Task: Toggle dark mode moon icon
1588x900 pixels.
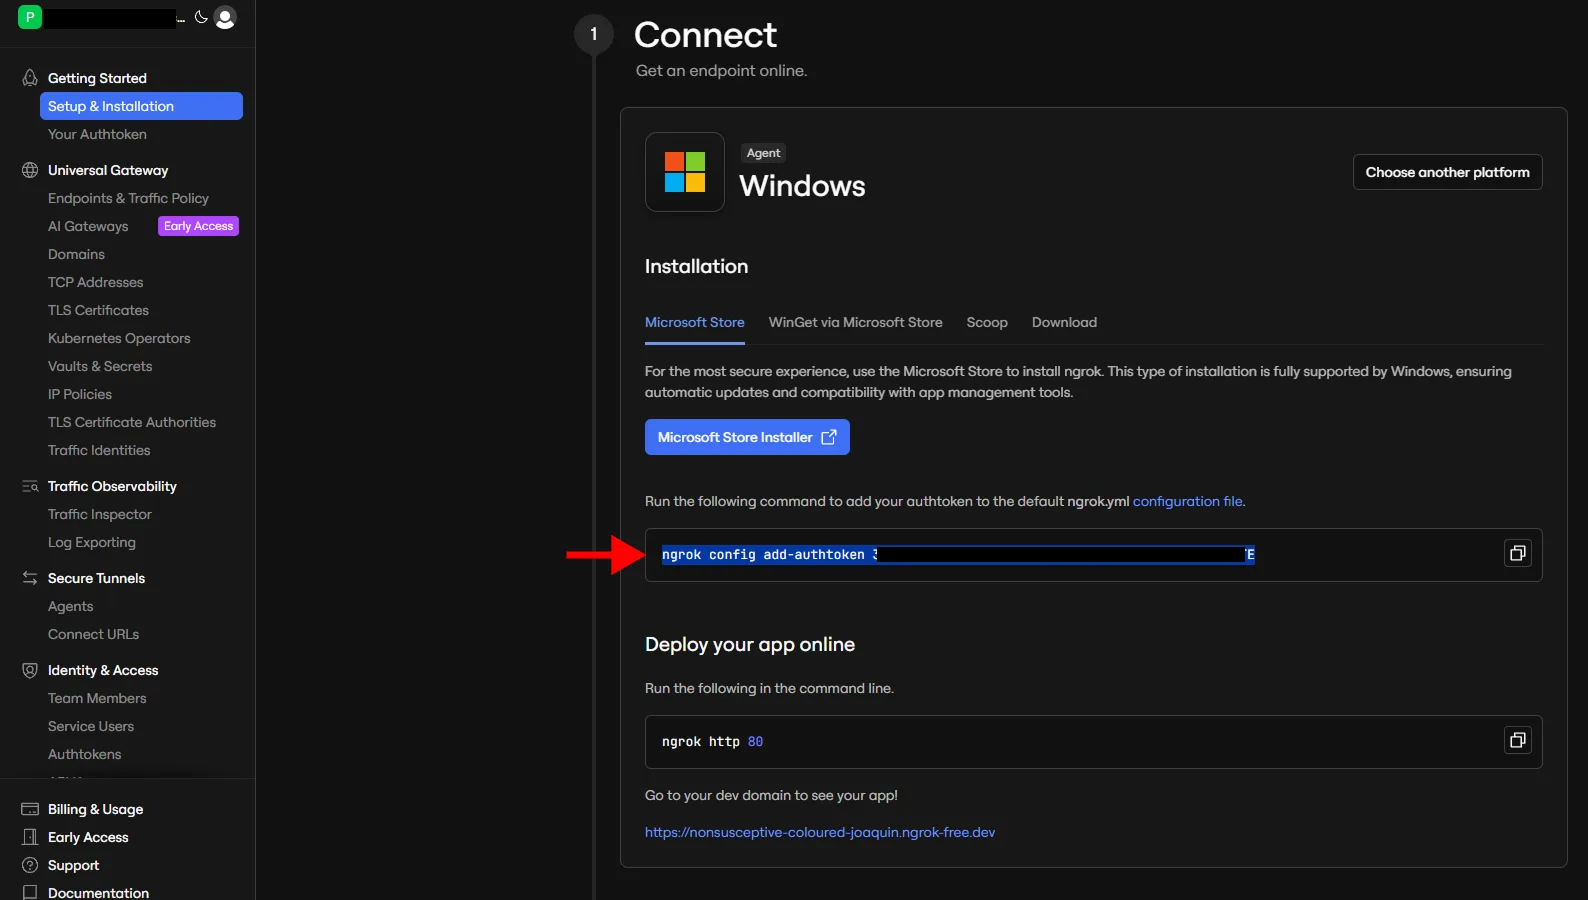Action: coord(201,17)
